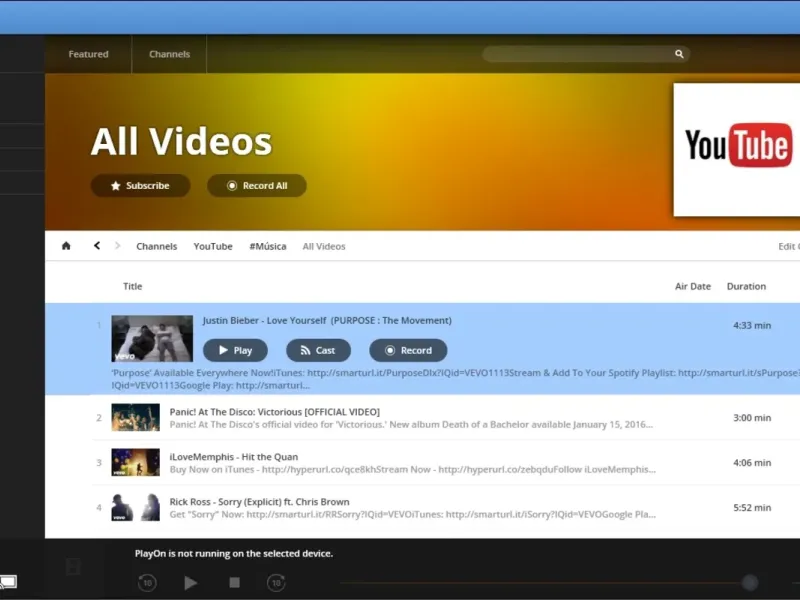Screen dimensions: 800x600
Task: Open the Channels tab
Action: click(x=169, y=54)
